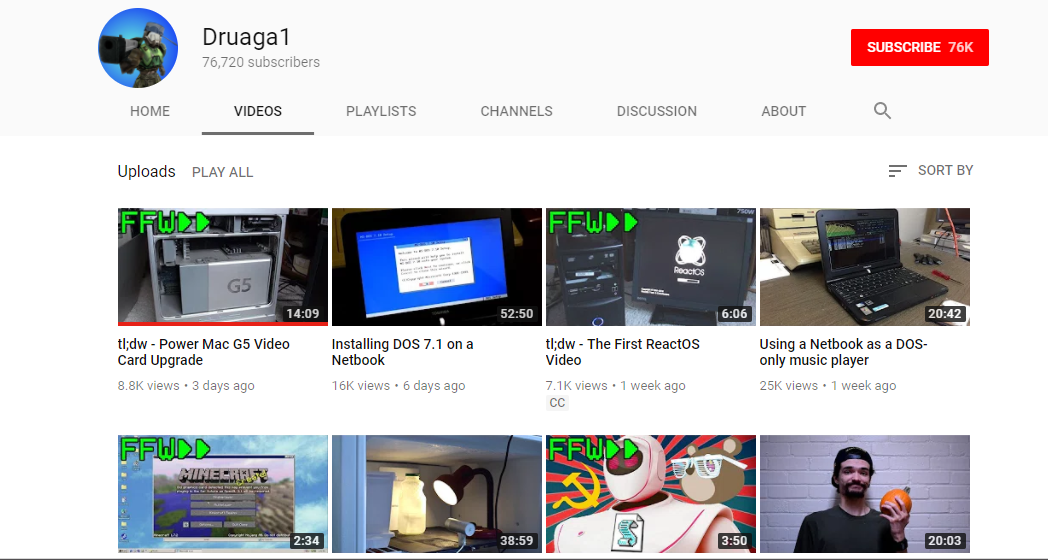Play the ReactOS monitor thumbnail
Screen dimensions: 1048x560
point(650,267)
